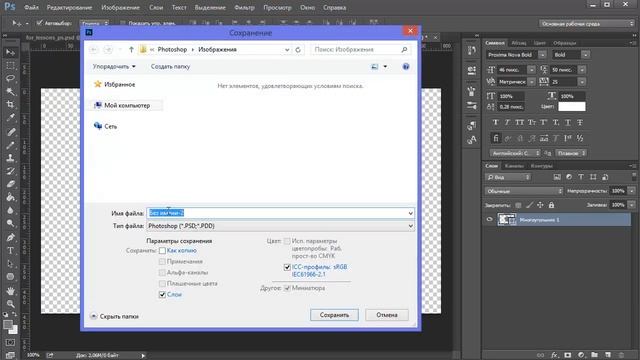This screenshot has width=640, height=360.
Task: Open the 'Файл' menu
Action: click(31, 7)
